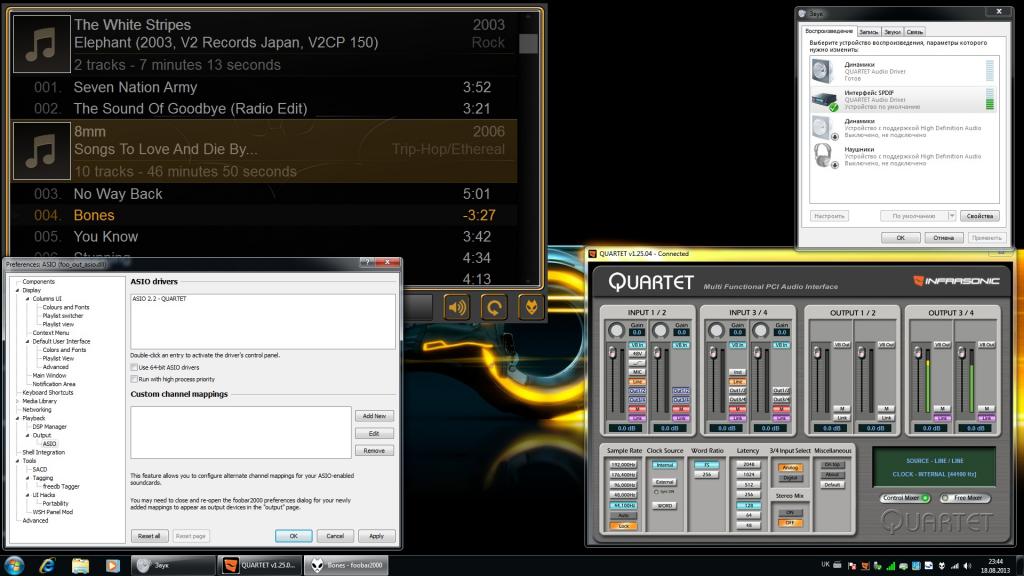The image size is (1024, 576).
Task: Switch to the Запись tab
Action: click(868, 32)
